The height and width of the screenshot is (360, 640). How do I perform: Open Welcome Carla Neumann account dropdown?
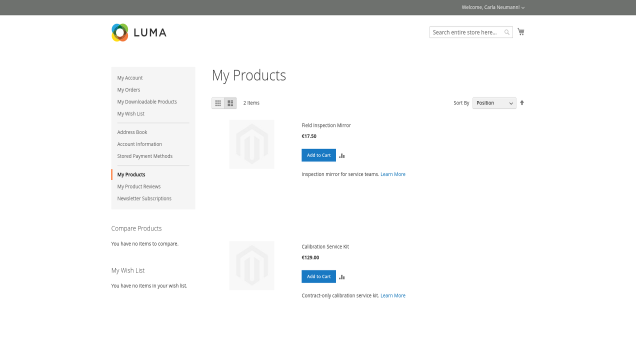pyautogui.click(x=493, y=7)
